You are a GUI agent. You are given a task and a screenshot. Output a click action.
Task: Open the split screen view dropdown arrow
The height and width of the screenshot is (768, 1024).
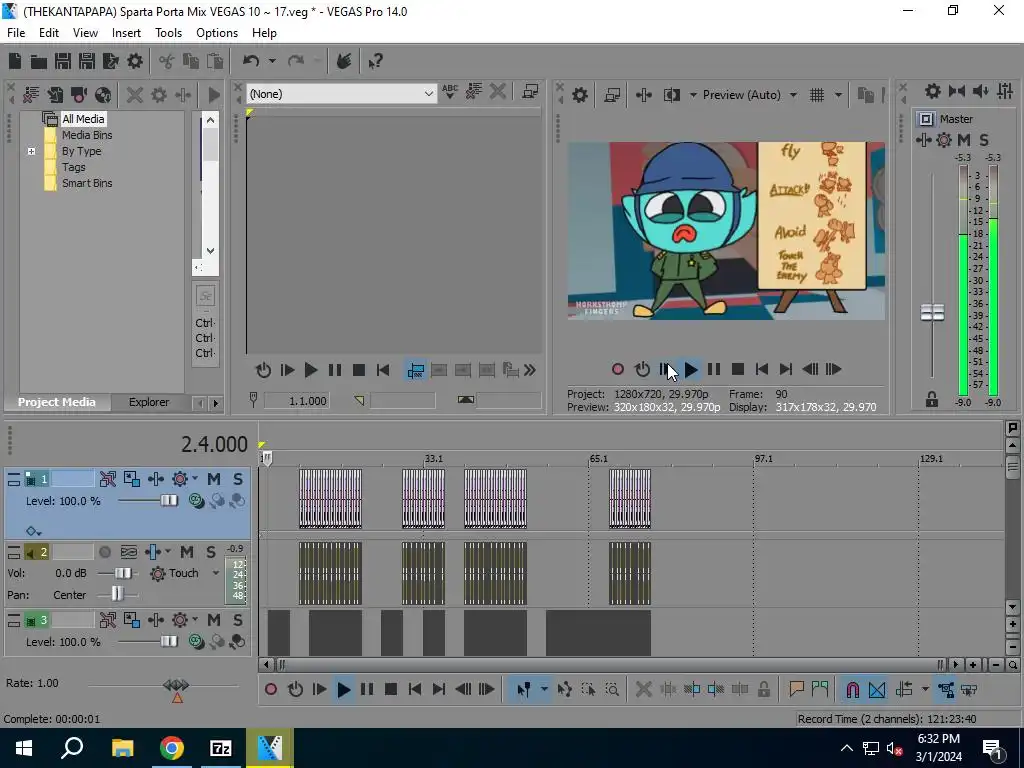click(x=693, y=95)
